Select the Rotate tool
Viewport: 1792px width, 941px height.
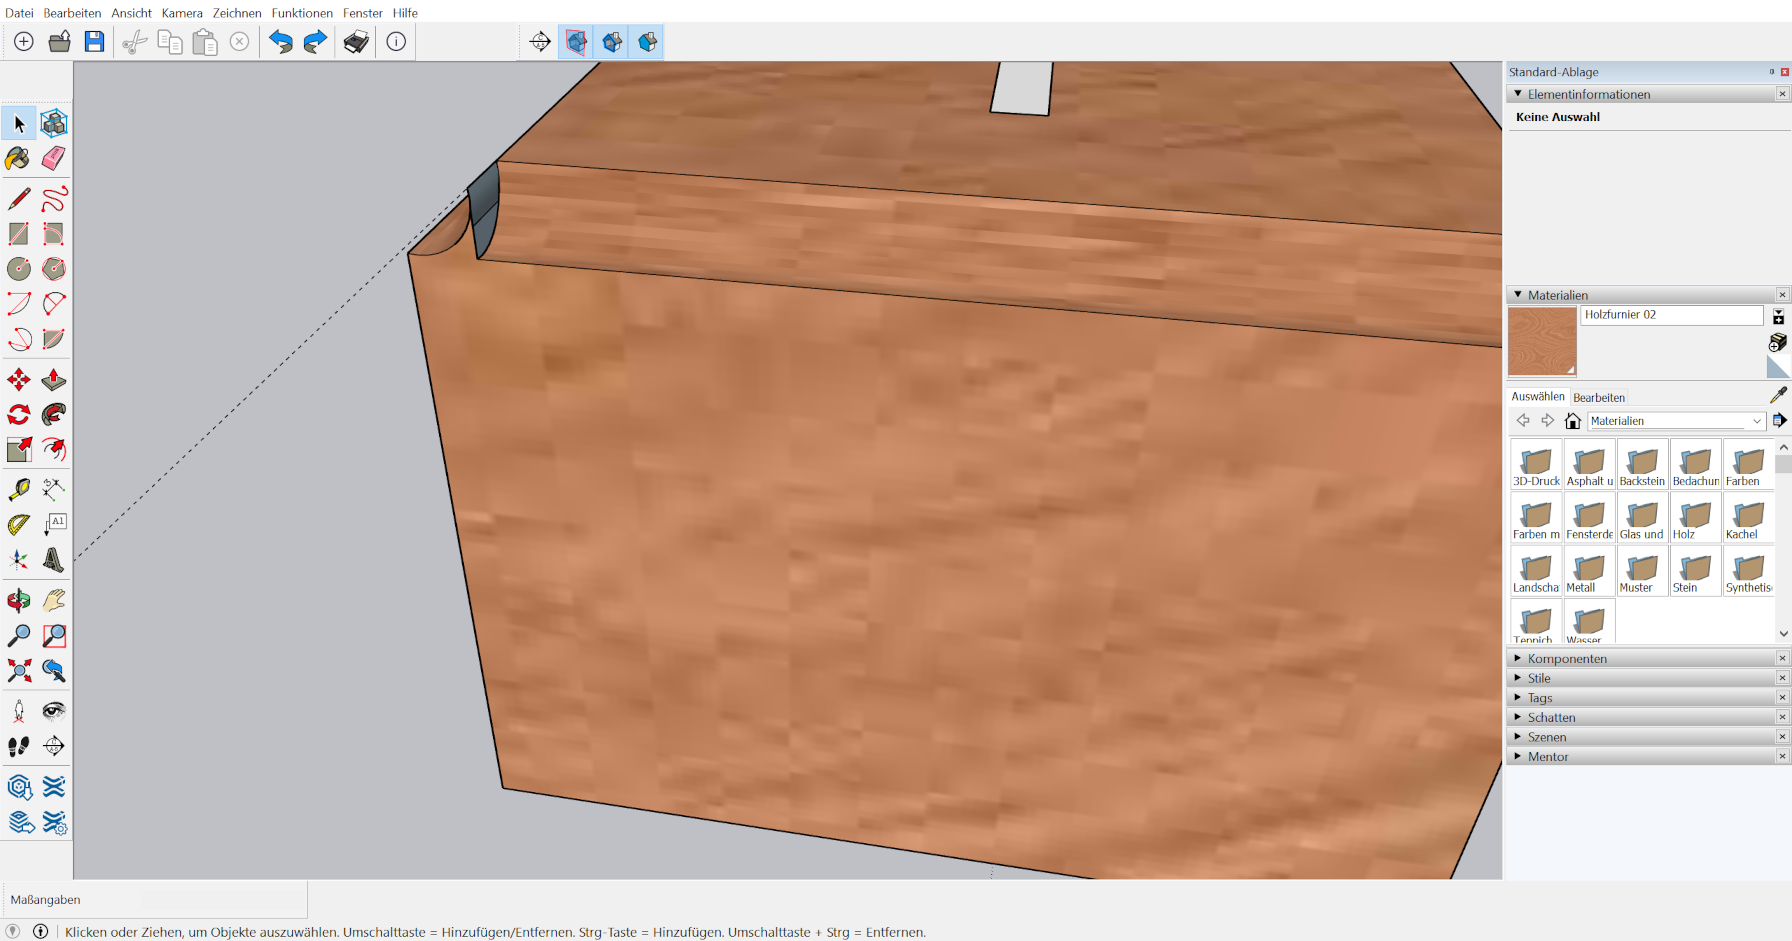click(x=18, y=415)
